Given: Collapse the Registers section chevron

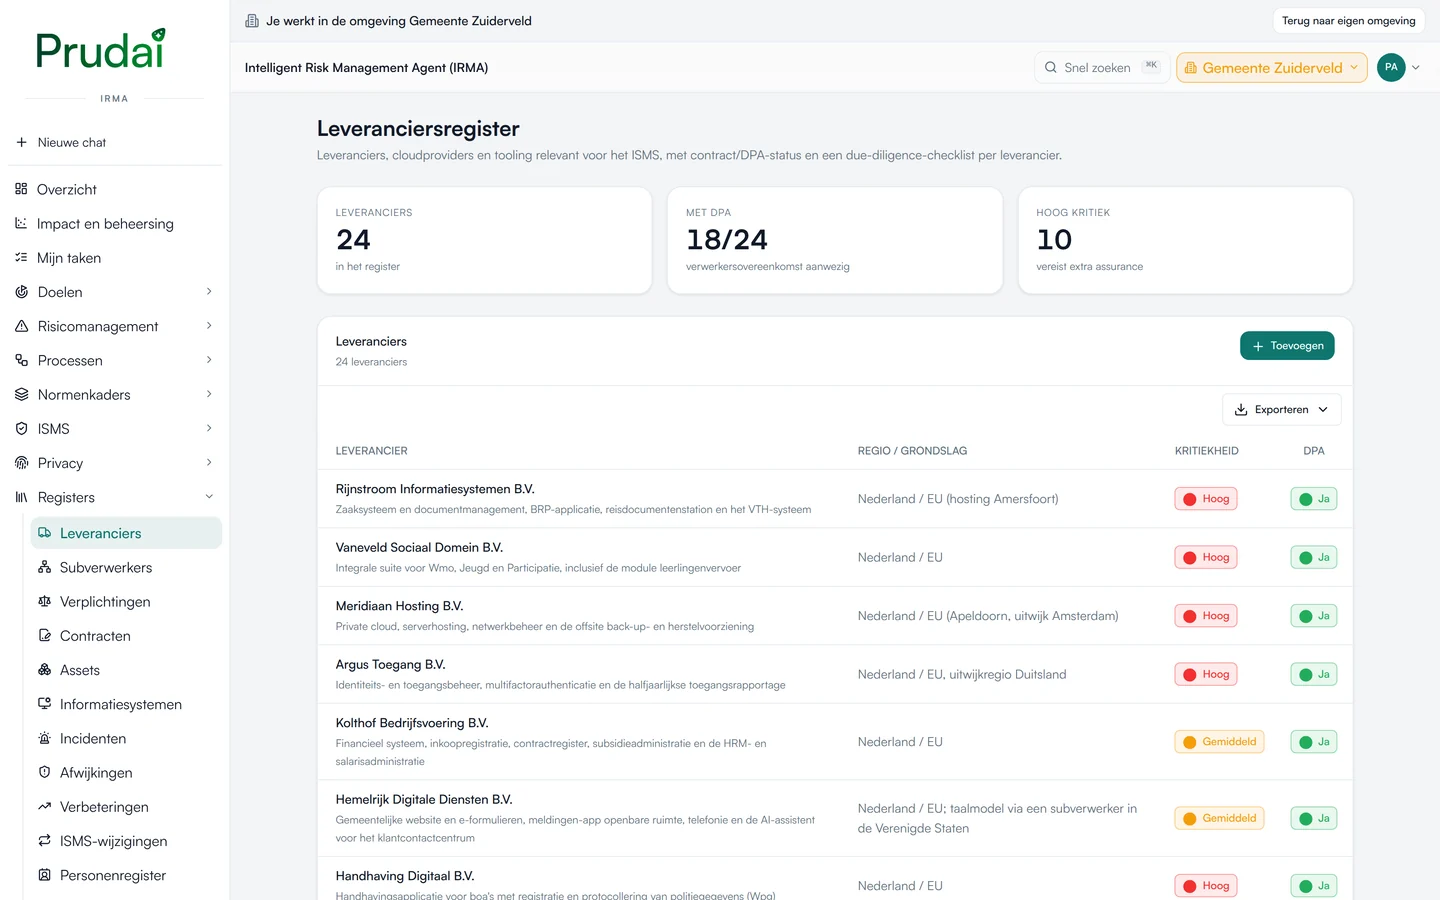Looking at the screenshot, I should pyautogui.click(x=209, y=497).
